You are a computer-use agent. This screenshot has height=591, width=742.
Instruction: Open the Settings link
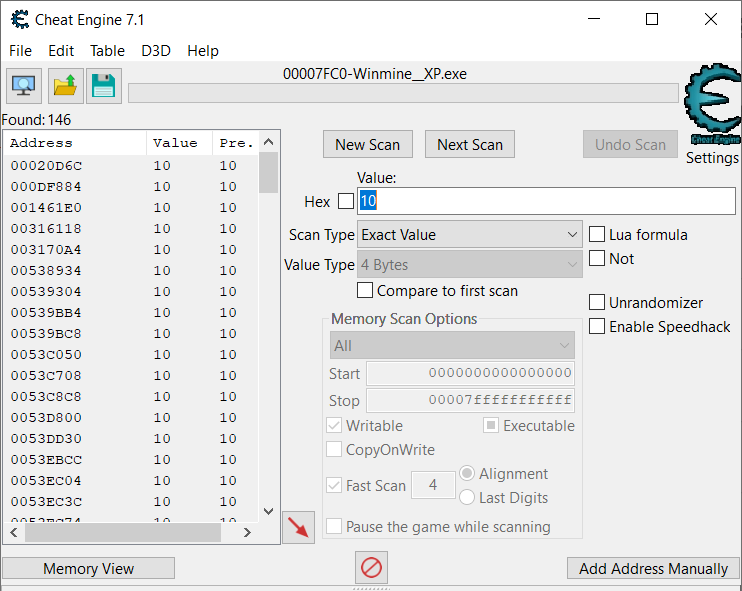pos(712,158)
